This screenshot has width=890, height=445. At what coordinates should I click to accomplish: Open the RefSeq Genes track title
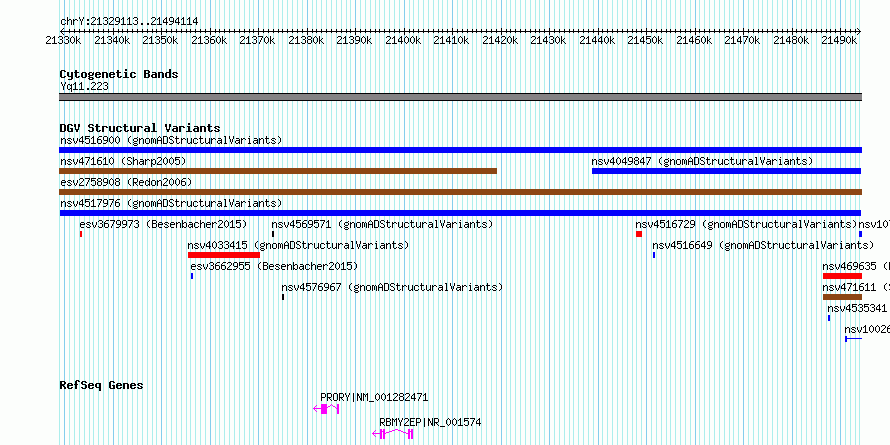tap(101, 385)
